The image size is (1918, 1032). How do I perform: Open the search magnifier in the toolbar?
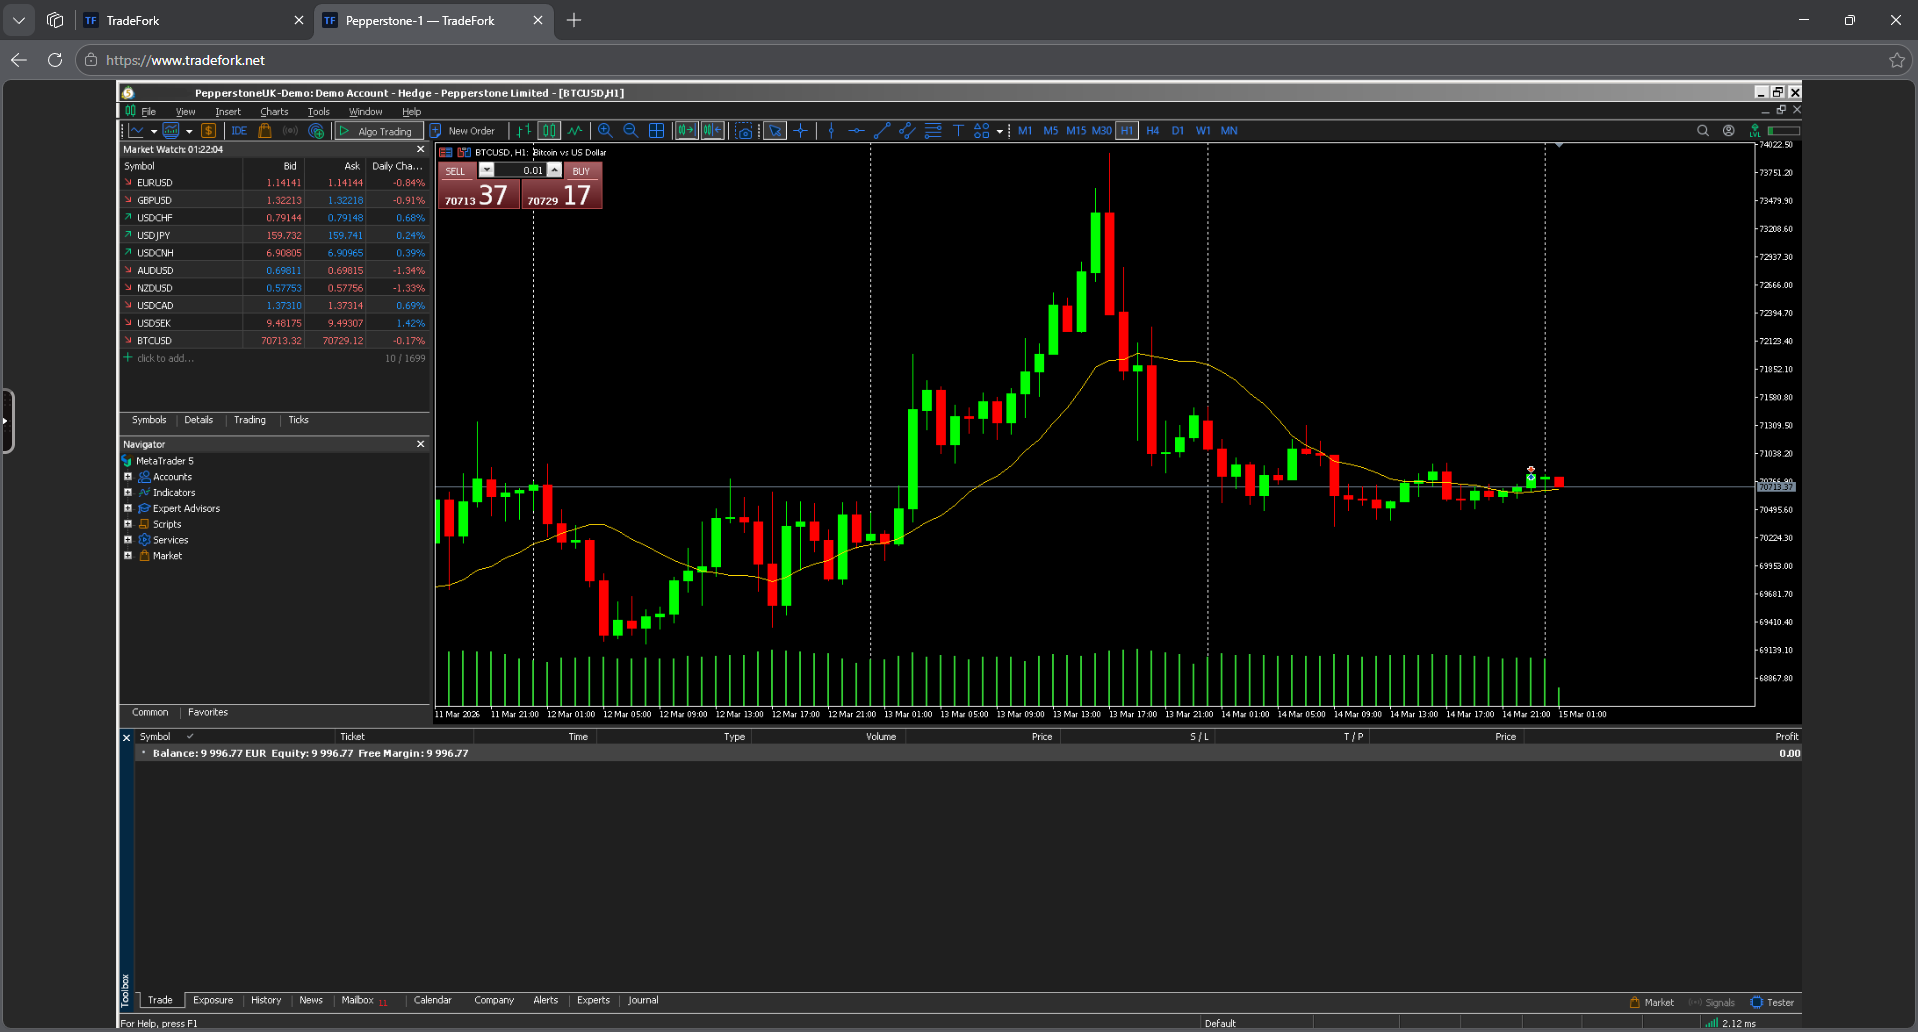[x=1703, y=131]
